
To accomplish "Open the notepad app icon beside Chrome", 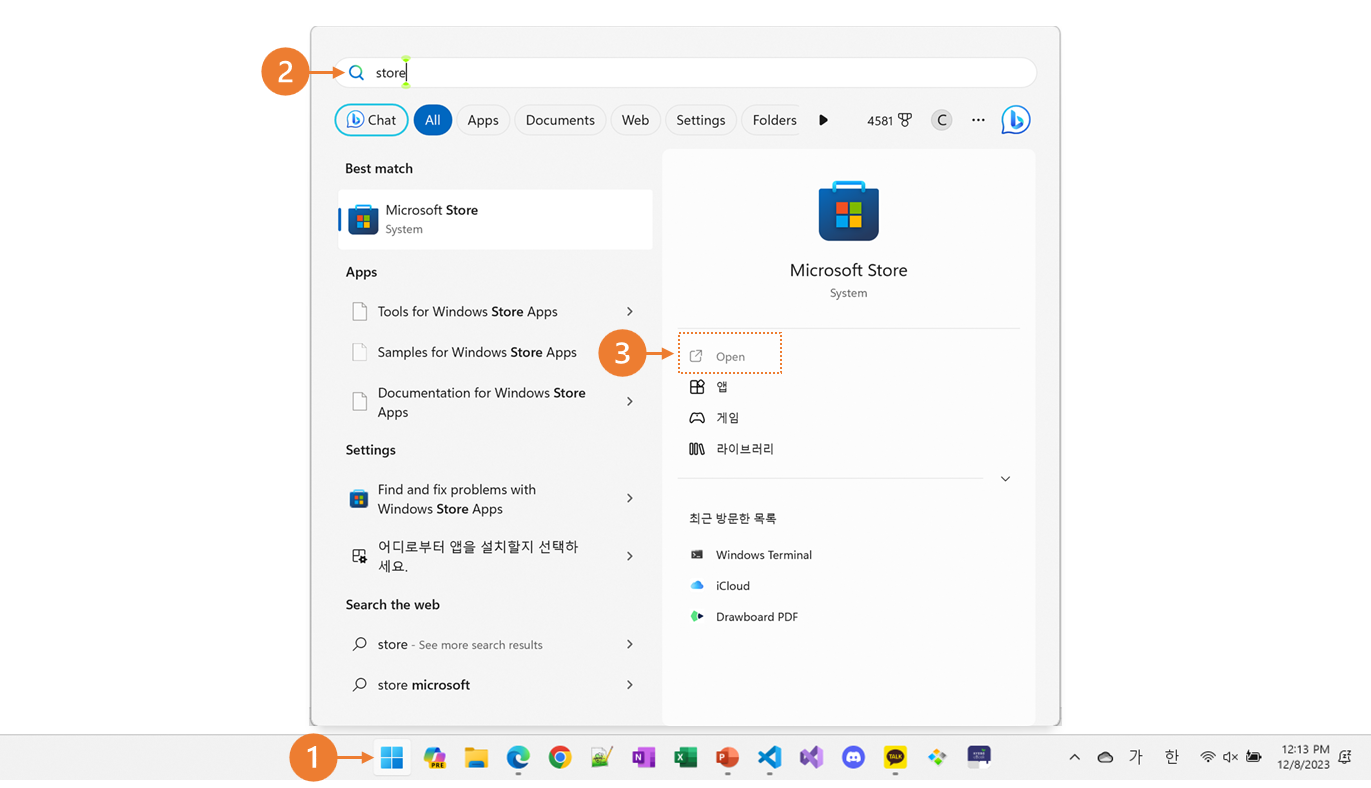I will pos(601,758).
